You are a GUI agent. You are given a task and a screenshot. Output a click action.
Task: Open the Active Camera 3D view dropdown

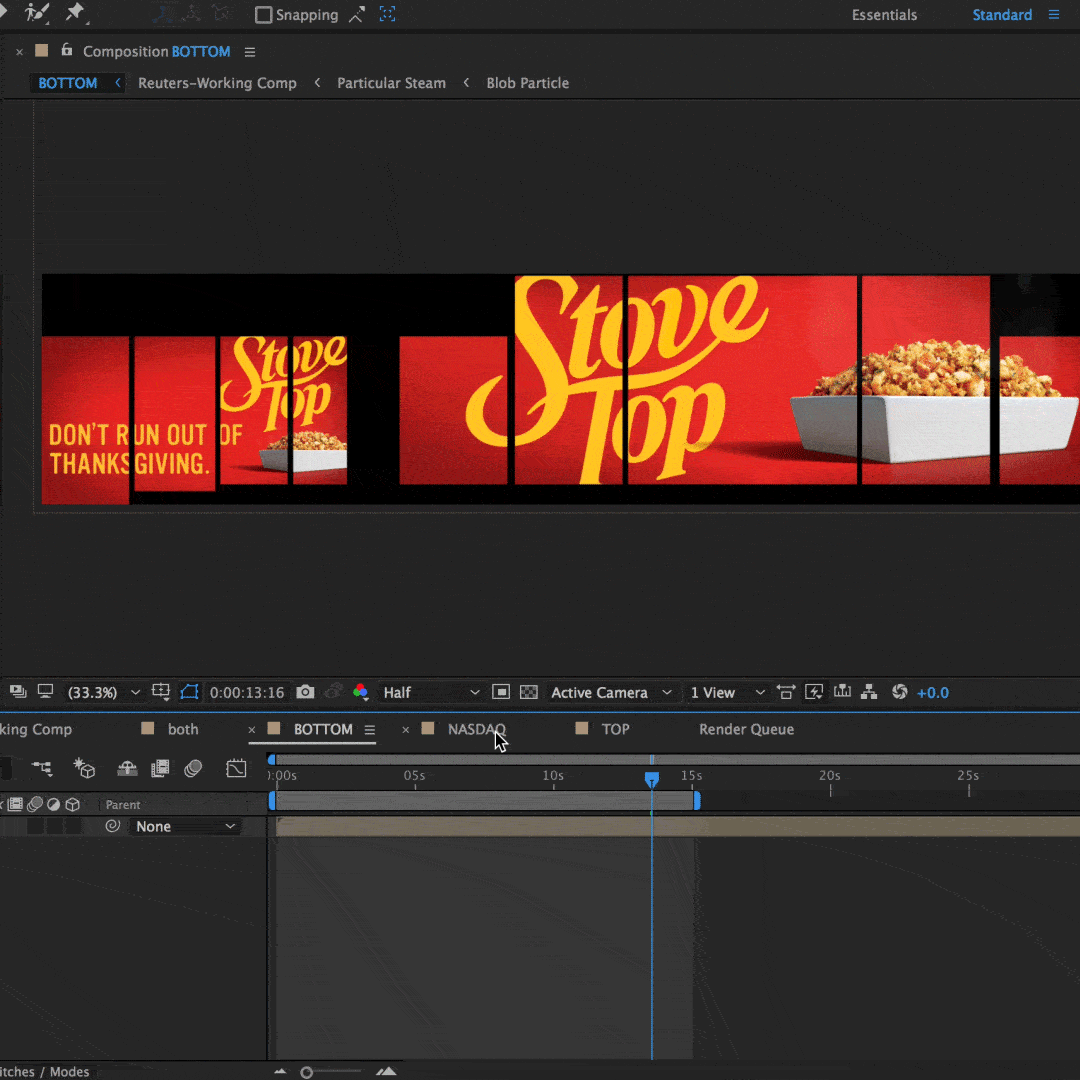coord(611,692)
